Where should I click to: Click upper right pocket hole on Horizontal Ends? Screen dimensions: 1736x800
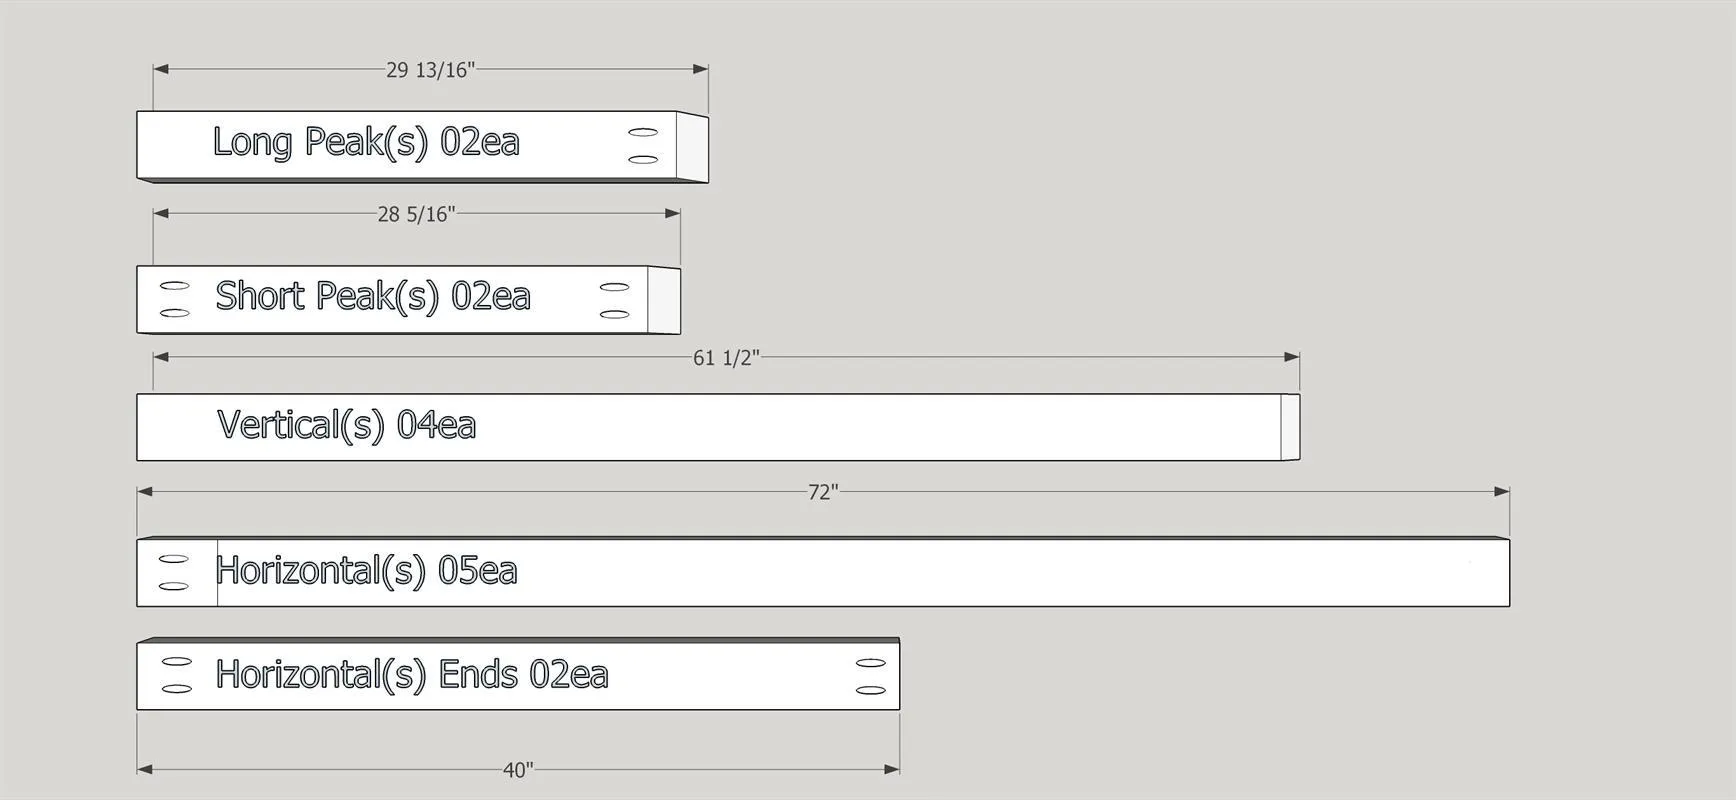click(x=871, y=663)
